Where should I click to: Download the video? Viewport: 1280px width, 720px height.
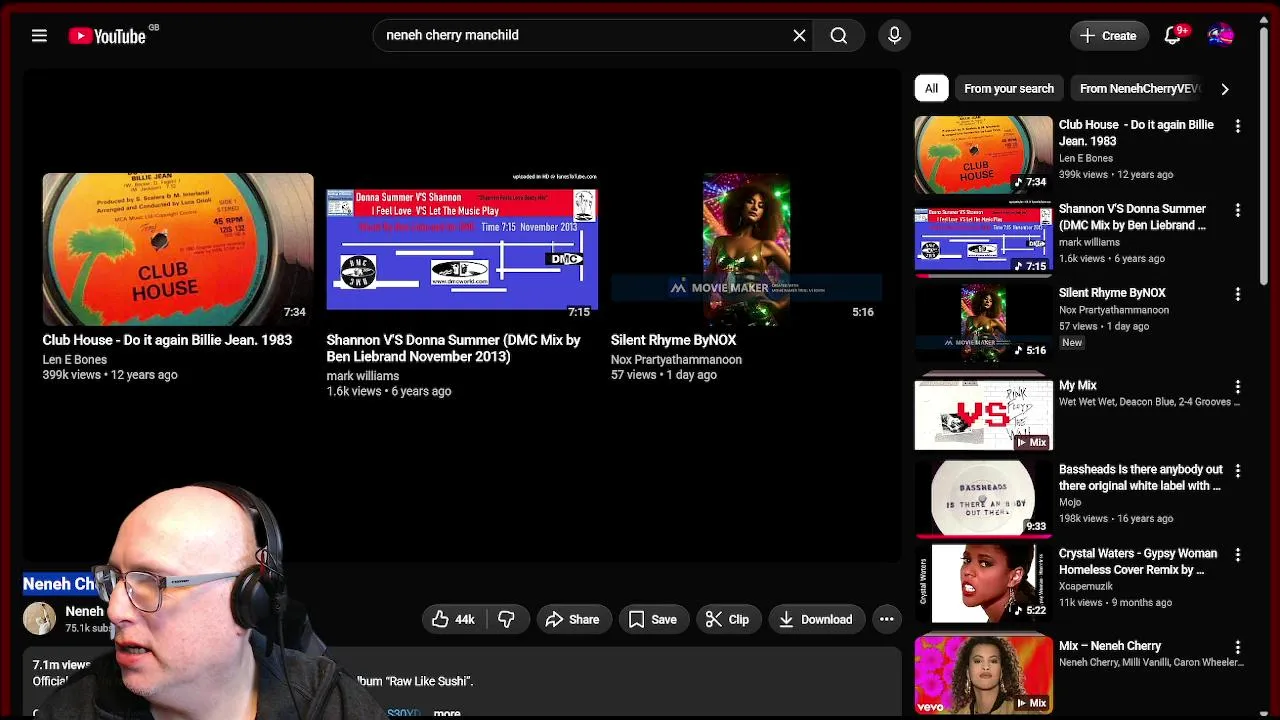coord(816,619)
